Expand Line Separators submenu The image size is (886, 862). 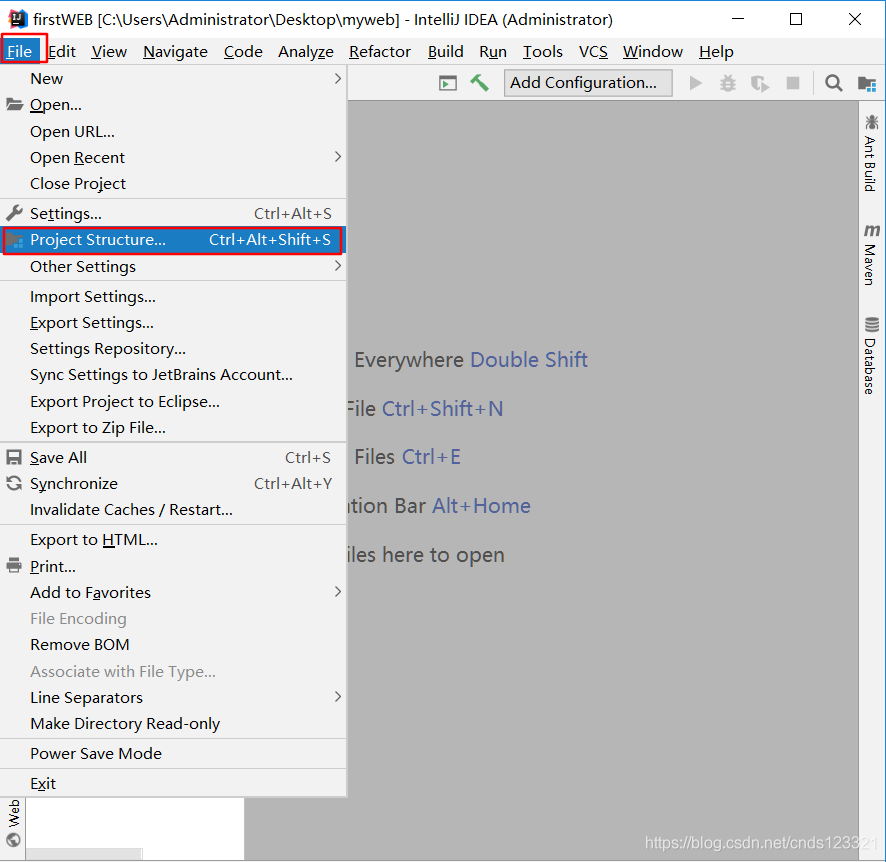173,698
